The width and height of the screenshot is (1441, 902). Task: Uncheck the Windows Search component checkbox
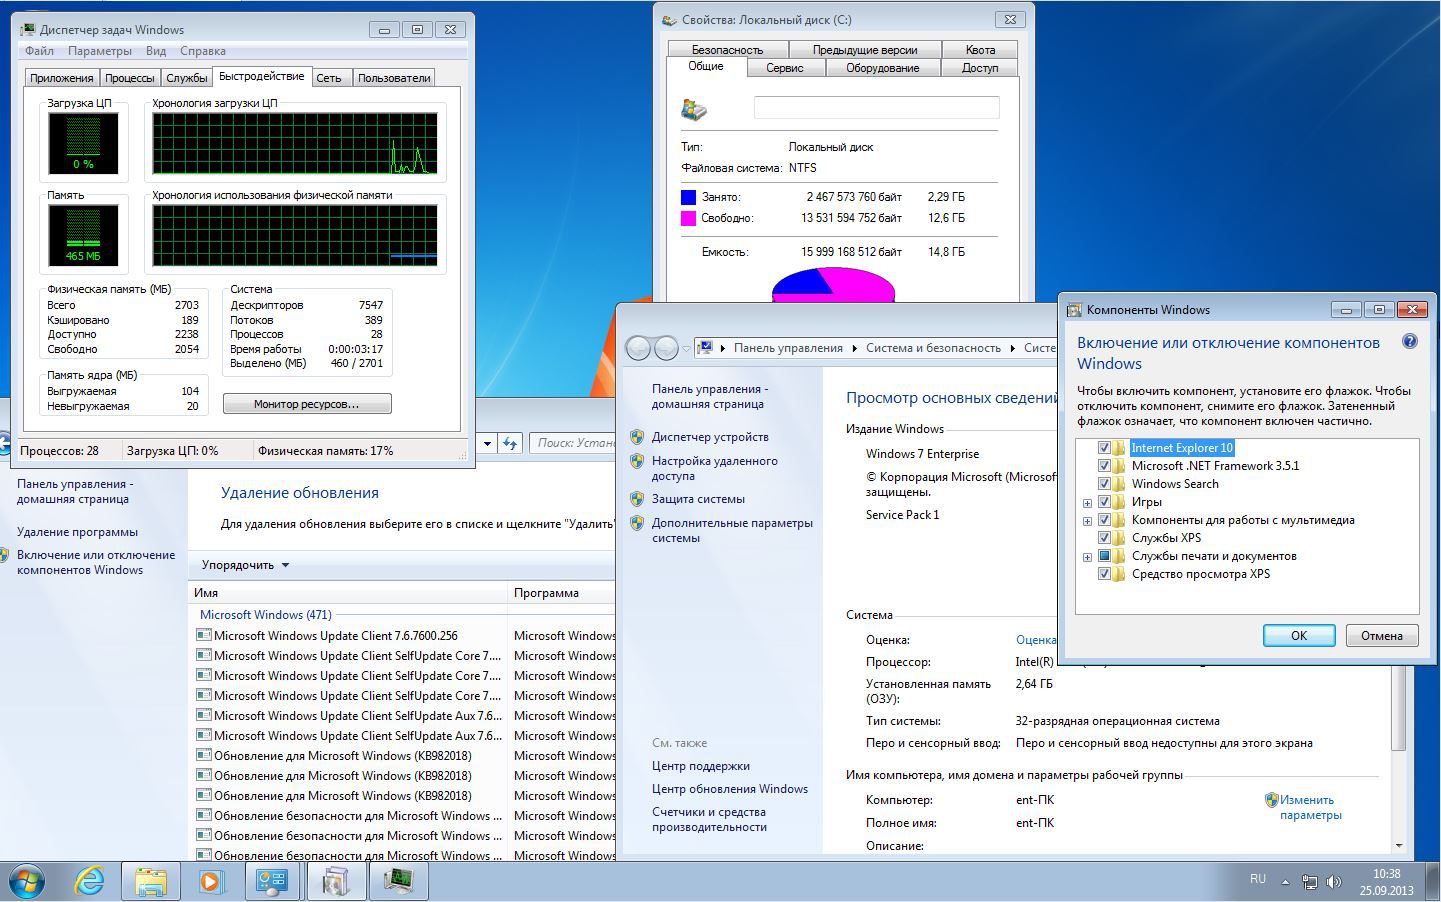tap(1104, 484)
